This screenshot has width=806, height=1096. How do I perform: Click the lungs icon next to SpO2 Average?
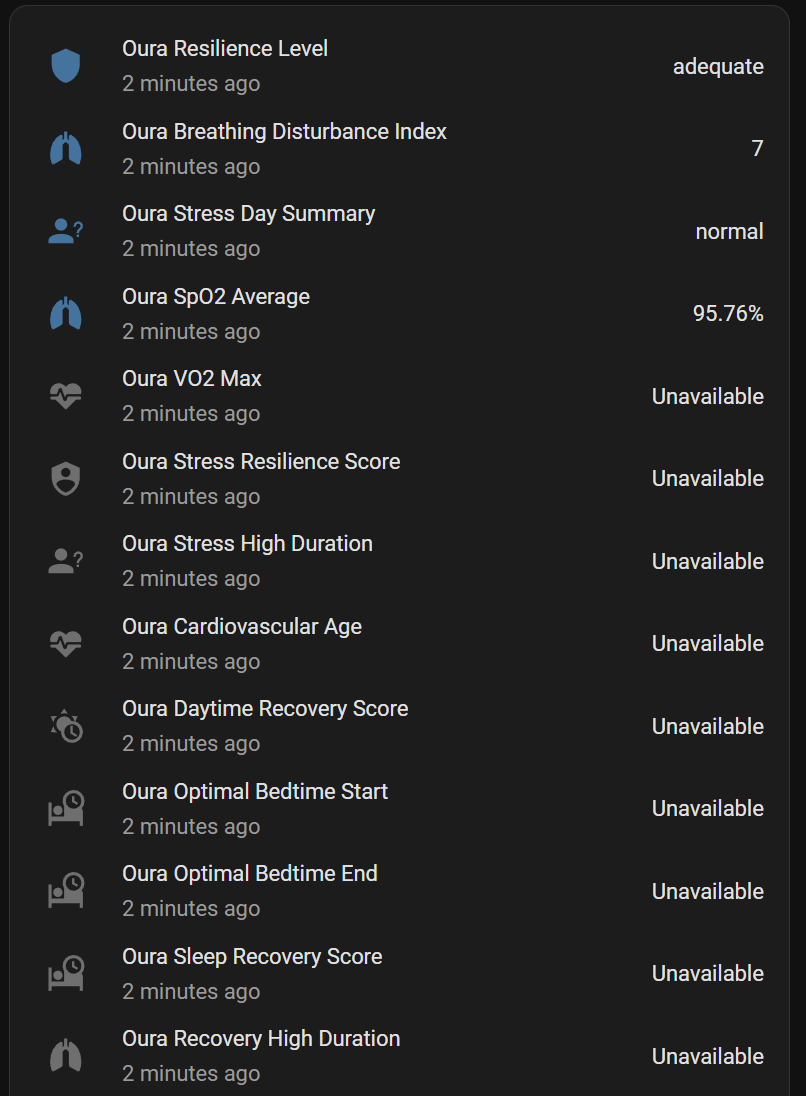[65, 314]
